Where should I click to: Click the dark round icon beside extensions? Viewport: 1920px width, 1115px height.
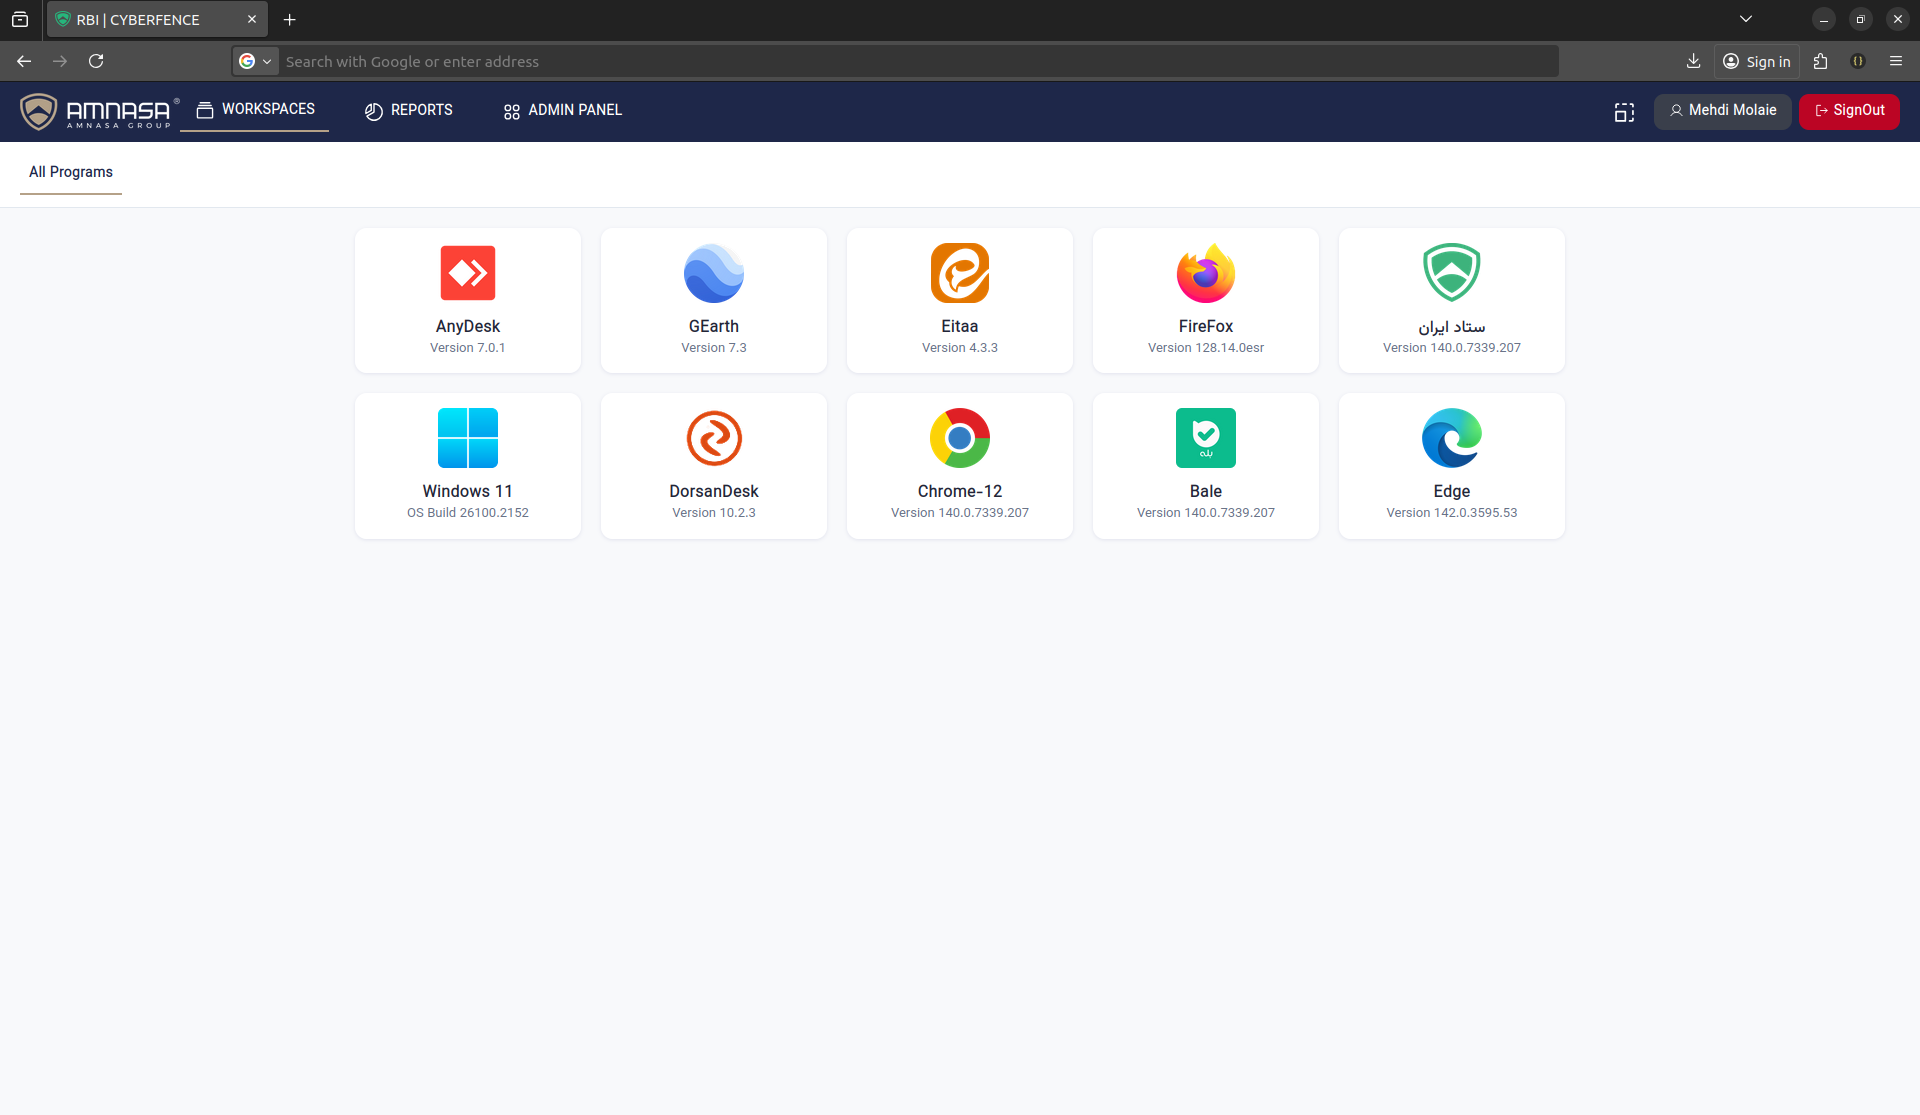pos(1858,61)
